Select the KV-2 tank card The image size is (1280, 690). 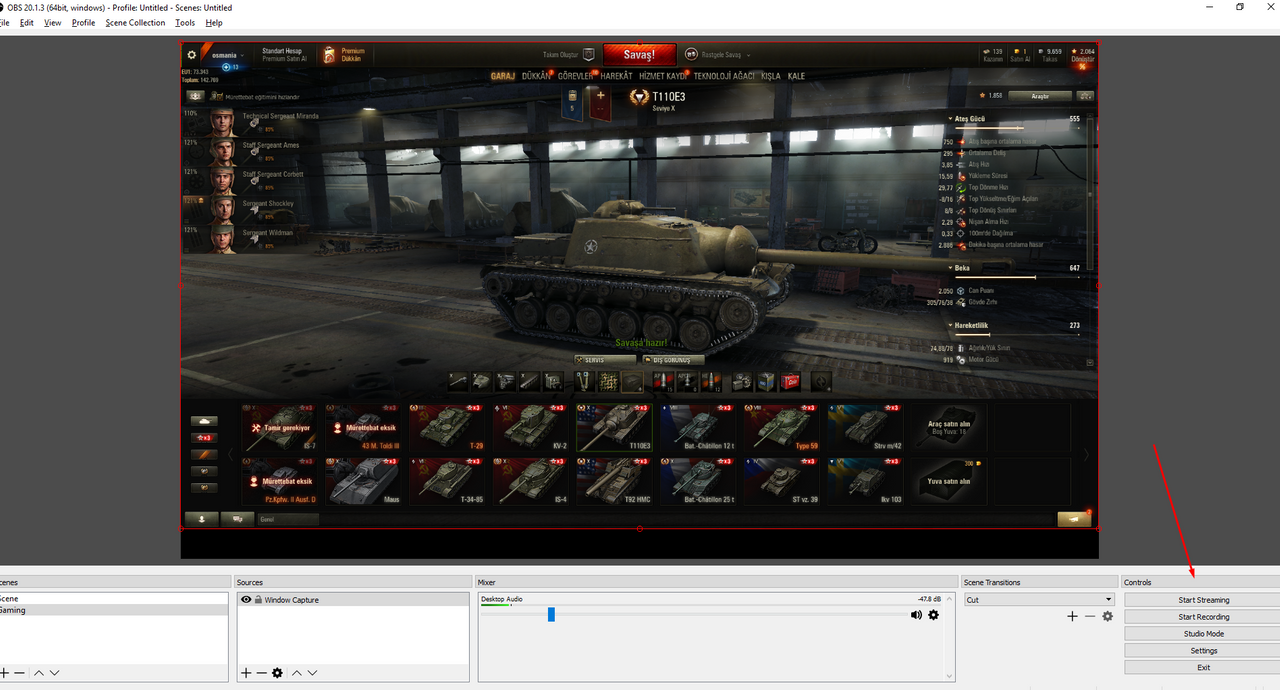531,427
